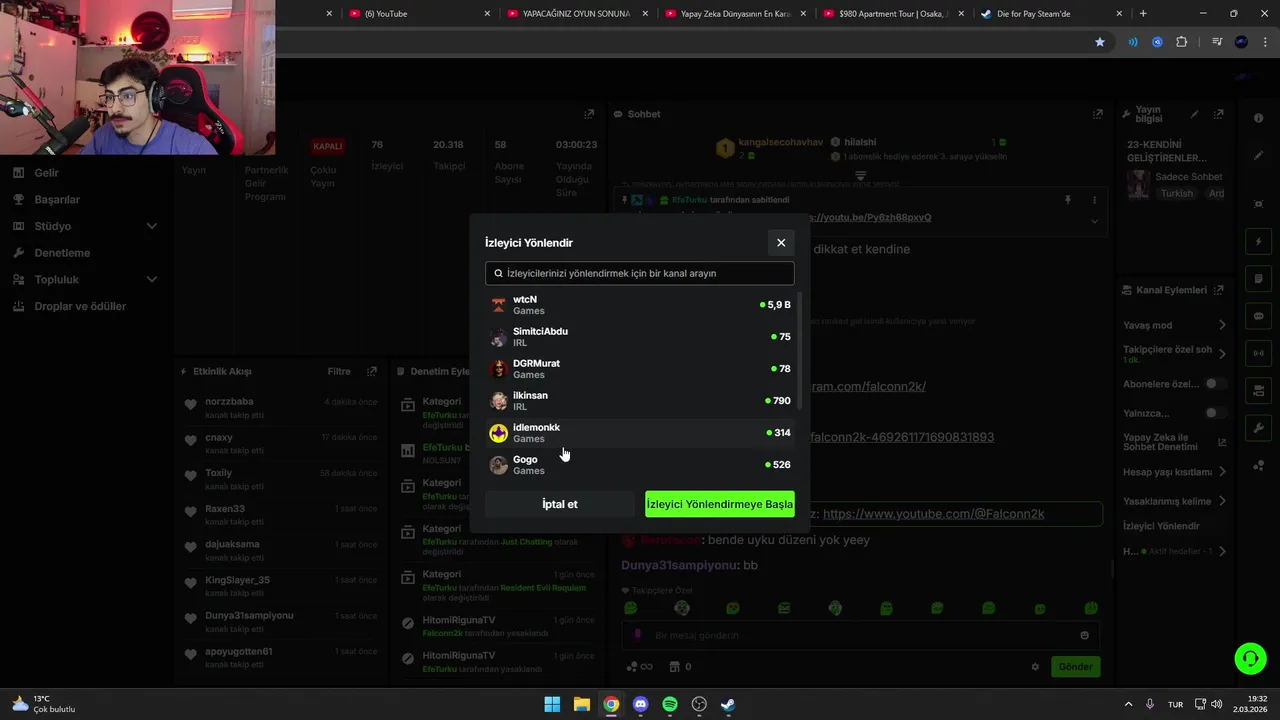1280x720 pixels.
Task: Click the channel search field in raid dialog
Action: (640, 273)
